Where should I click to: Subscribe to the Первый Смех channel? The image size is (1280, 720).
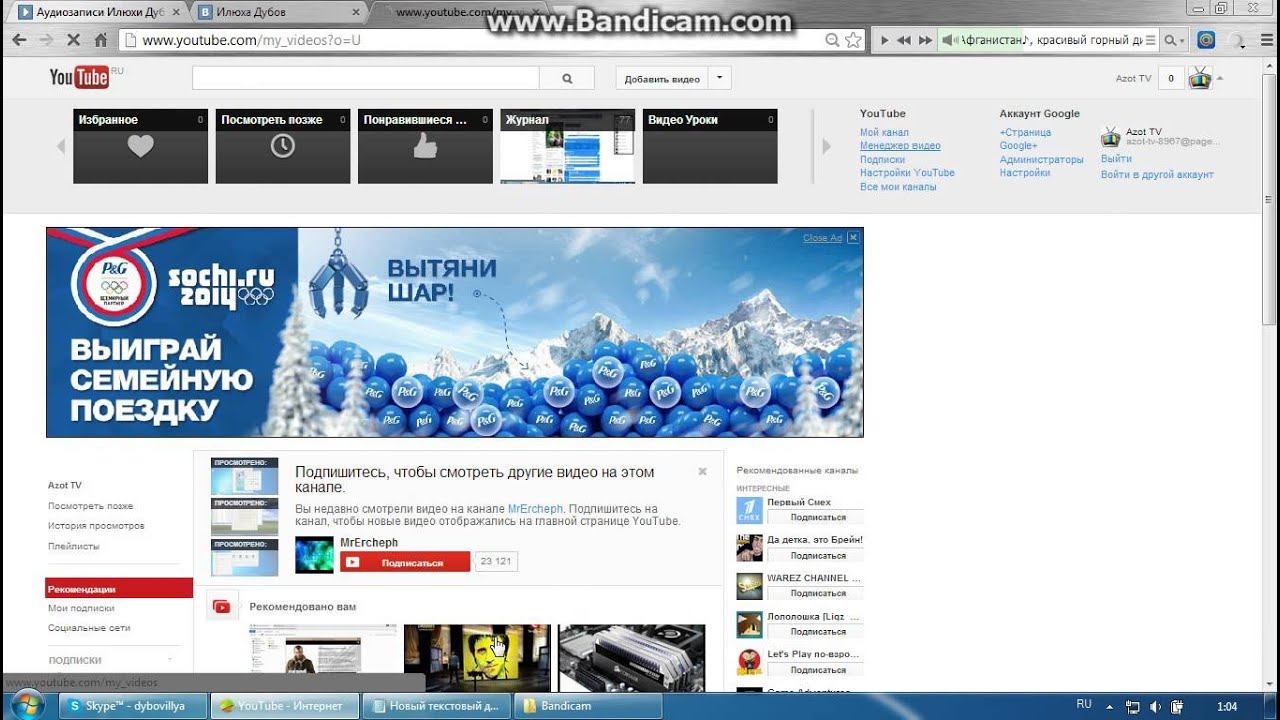(x=818, y=517)
